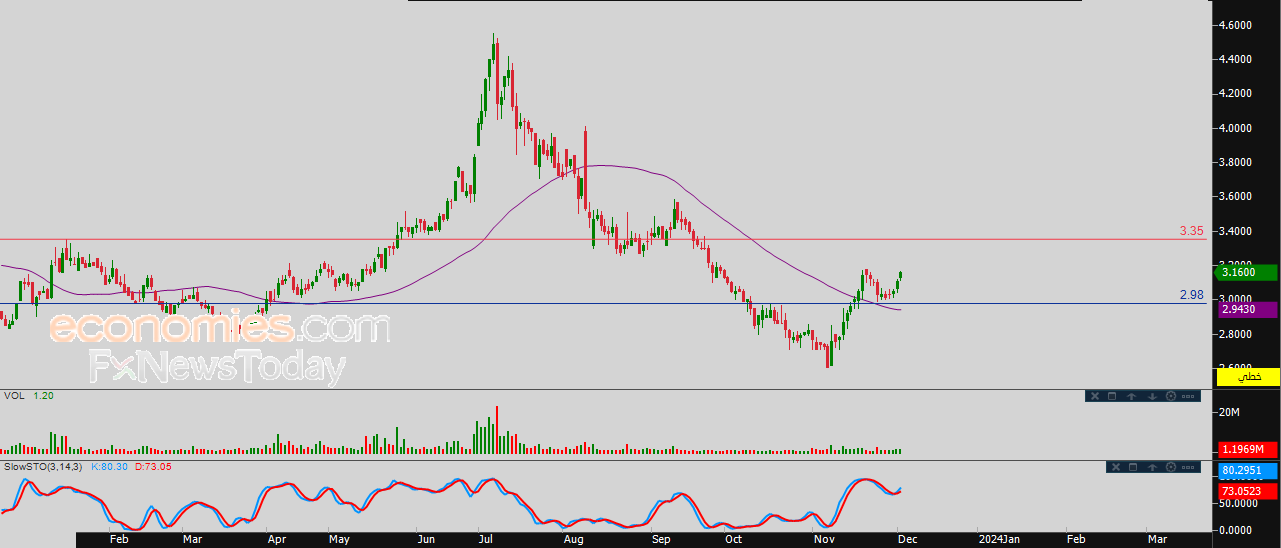The width and height of the screenshot is (1281, 548).
Task: Open more options for SlowSTO panel
Action: (1188, 467)
